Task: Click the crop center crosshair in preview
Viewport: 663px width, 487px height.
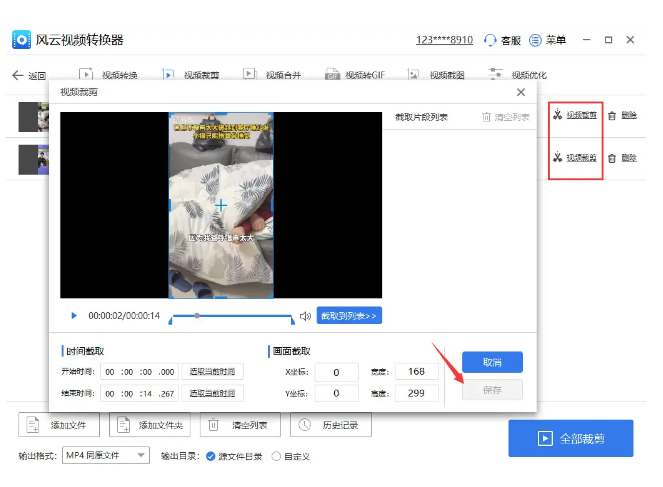Action: pyautogui.click(x=221, y=205)
